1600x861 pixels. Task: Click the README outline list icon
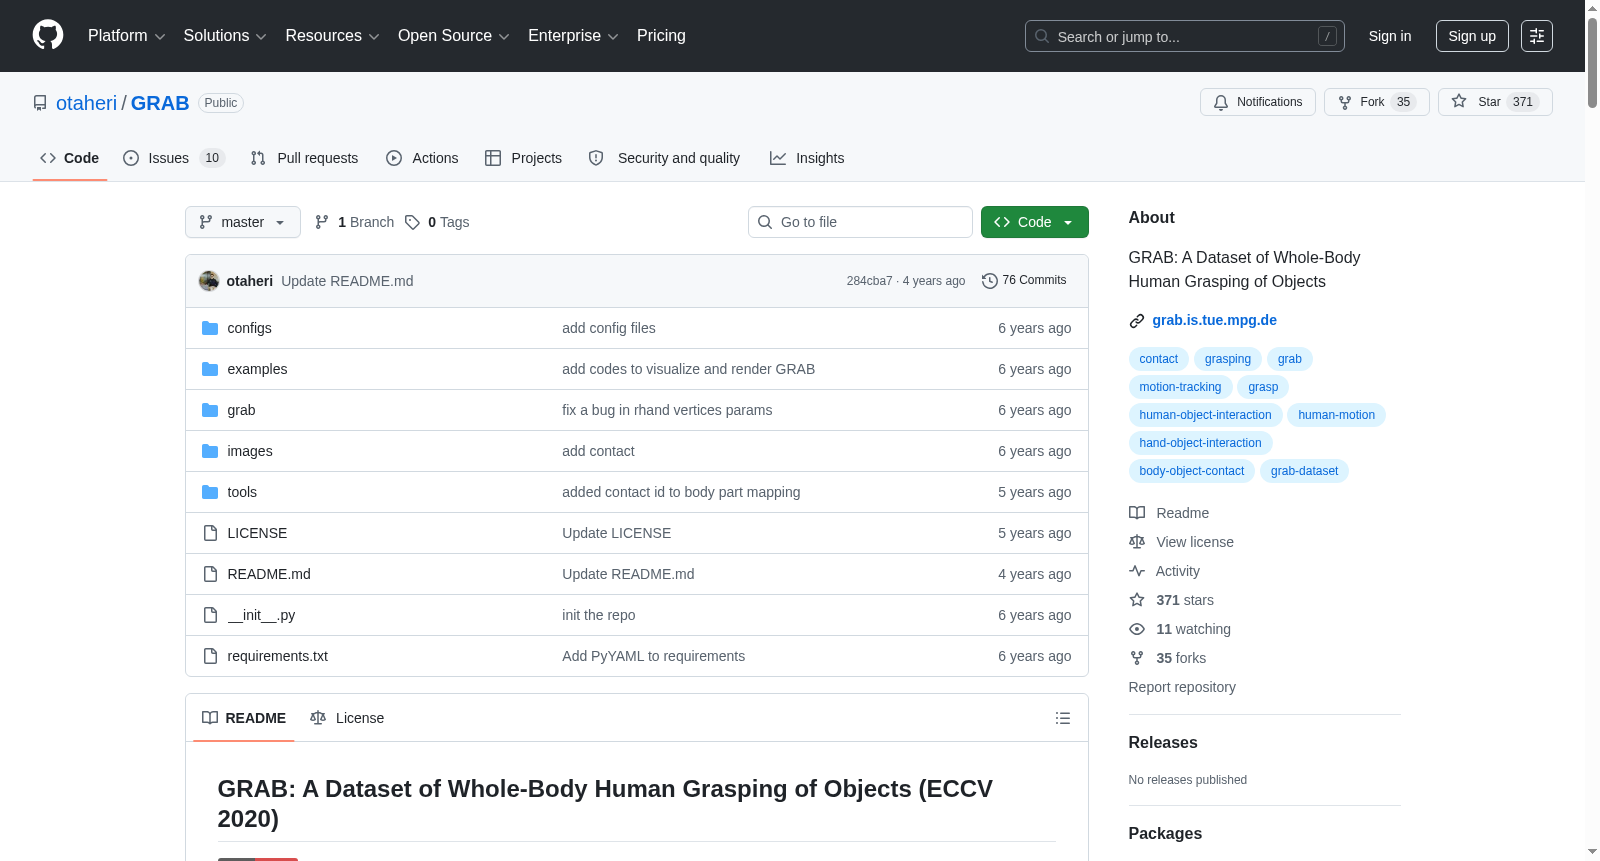[1063, 718]
